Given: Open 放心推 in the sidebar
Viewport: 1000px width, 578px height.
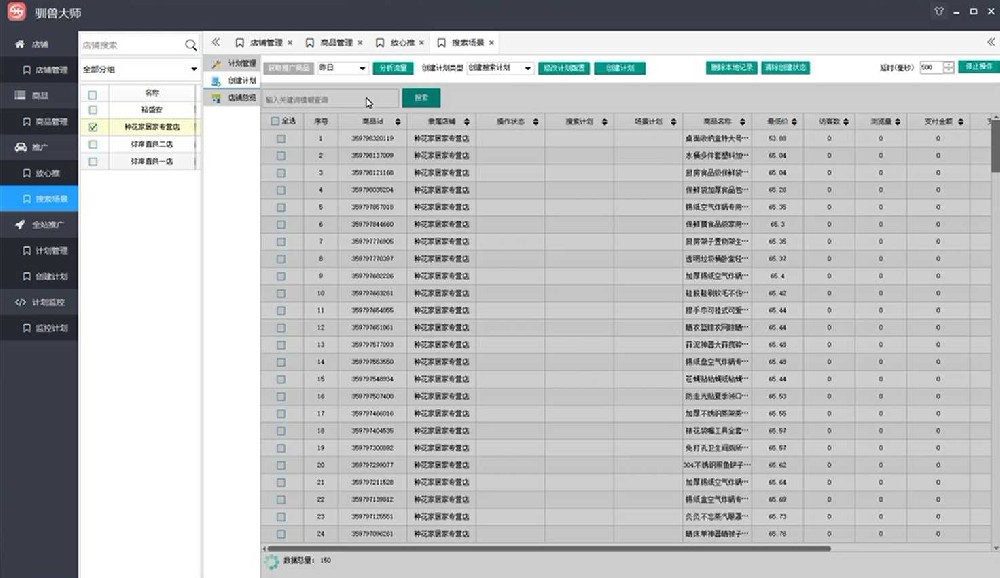Looking at the screenshot, I should [41, 173].
